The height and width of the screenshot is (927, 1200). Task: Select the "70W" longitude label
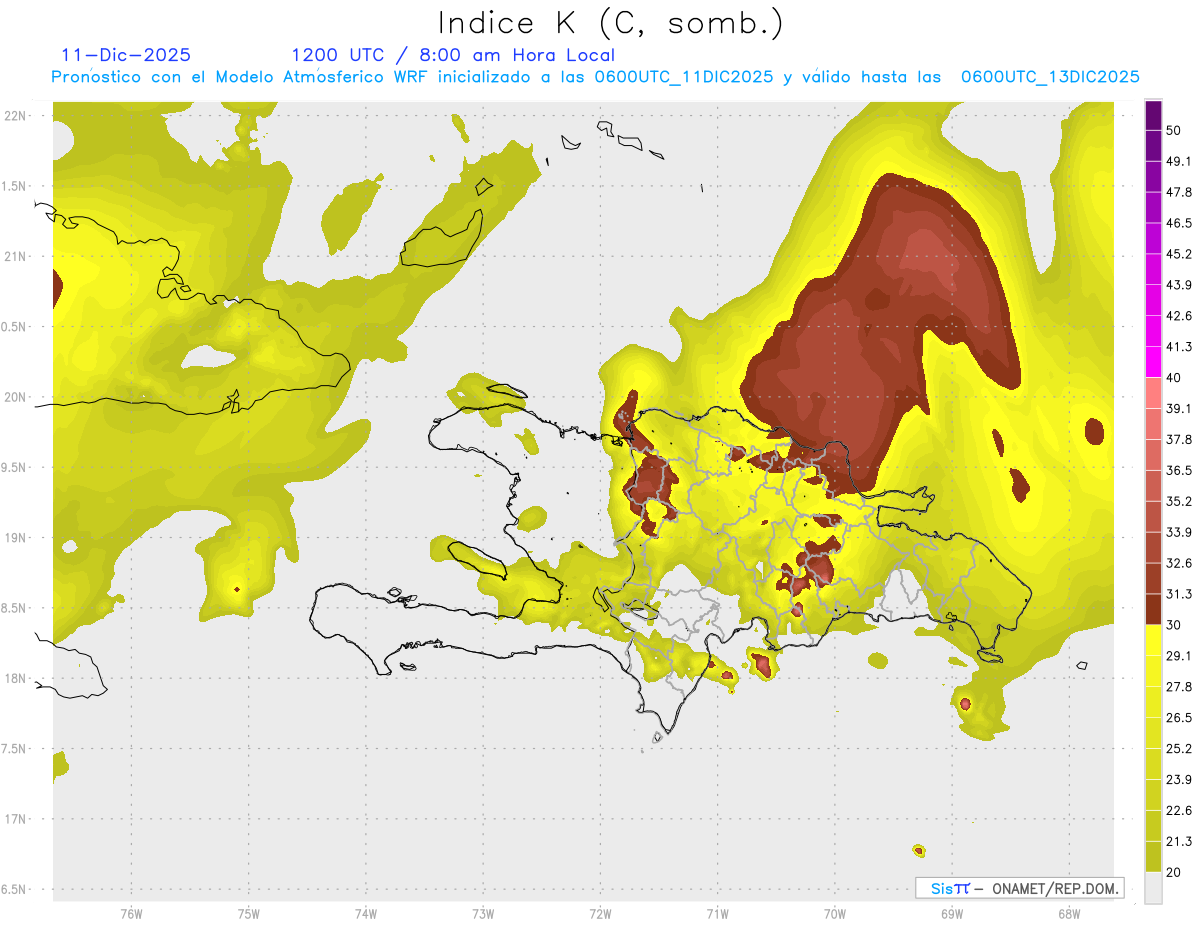835,914
